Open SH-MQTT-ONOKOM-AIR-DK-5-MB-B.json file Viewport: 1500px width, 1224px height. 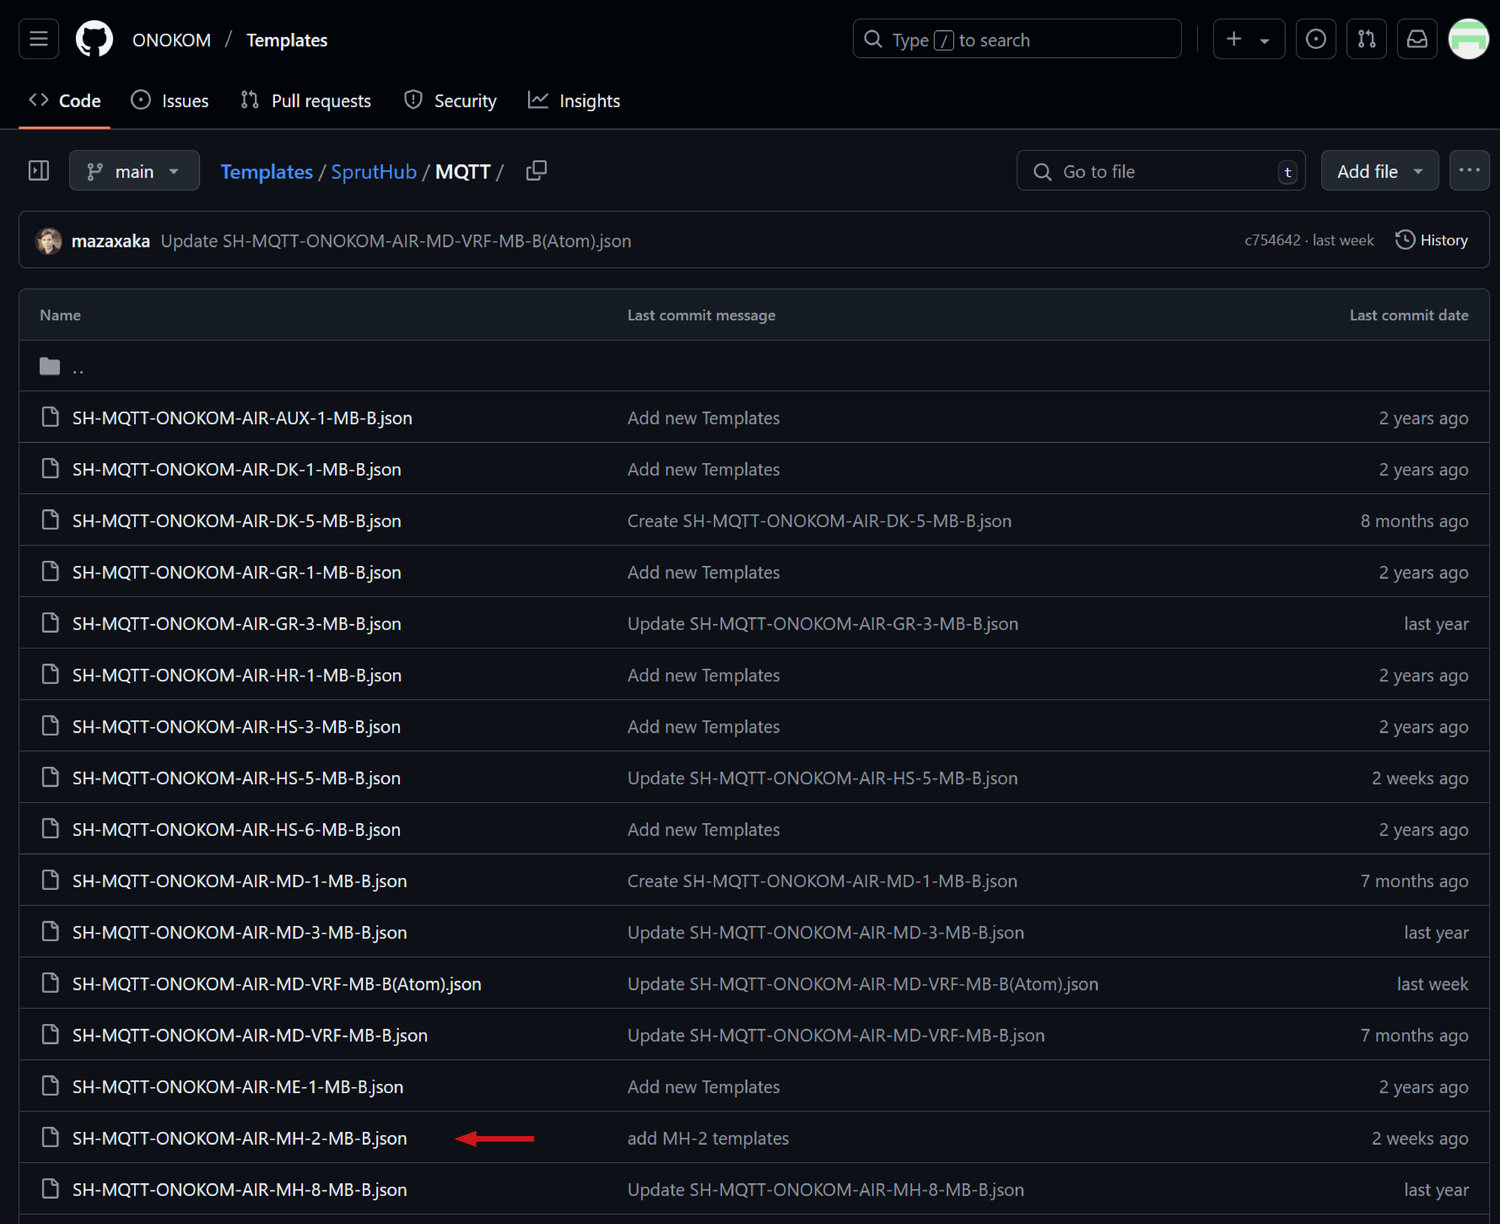click(237, 521)
